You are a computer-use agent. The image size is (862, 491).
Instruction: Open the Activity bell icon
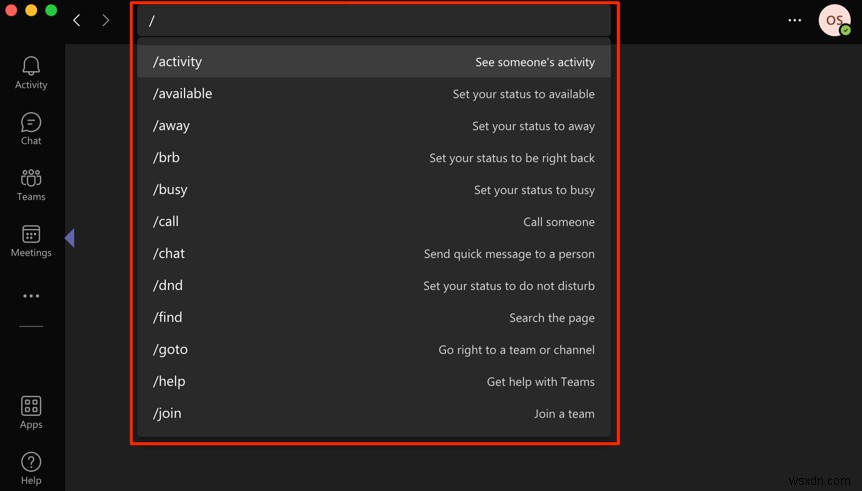point(31,67)
